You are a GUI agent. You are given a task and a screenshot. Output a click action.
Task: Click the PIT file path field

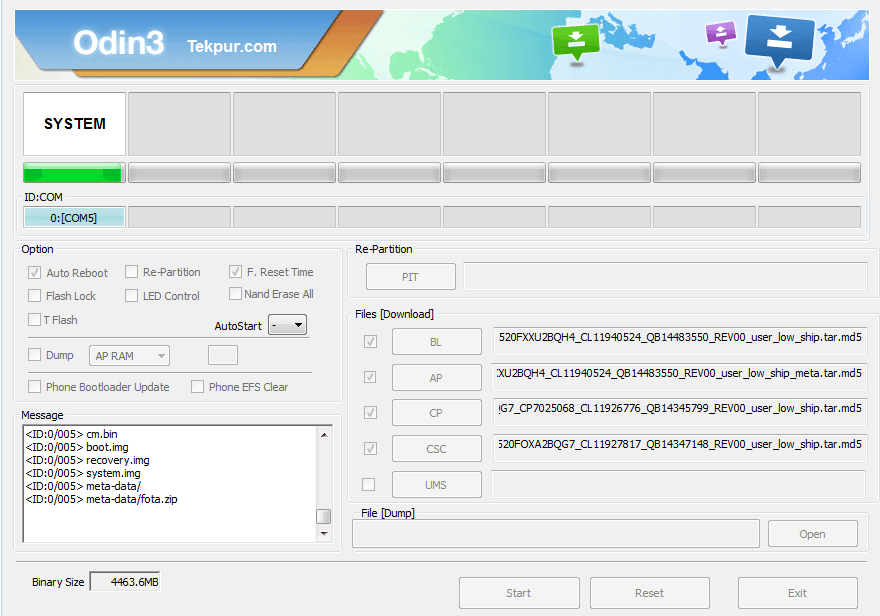point(666,277)
